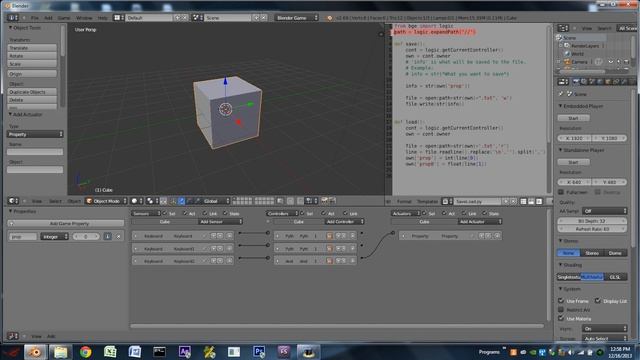The width and height of the screenshot is (640, 360).
Task: Open Photoshop from the taskbar
Action: 259,352
